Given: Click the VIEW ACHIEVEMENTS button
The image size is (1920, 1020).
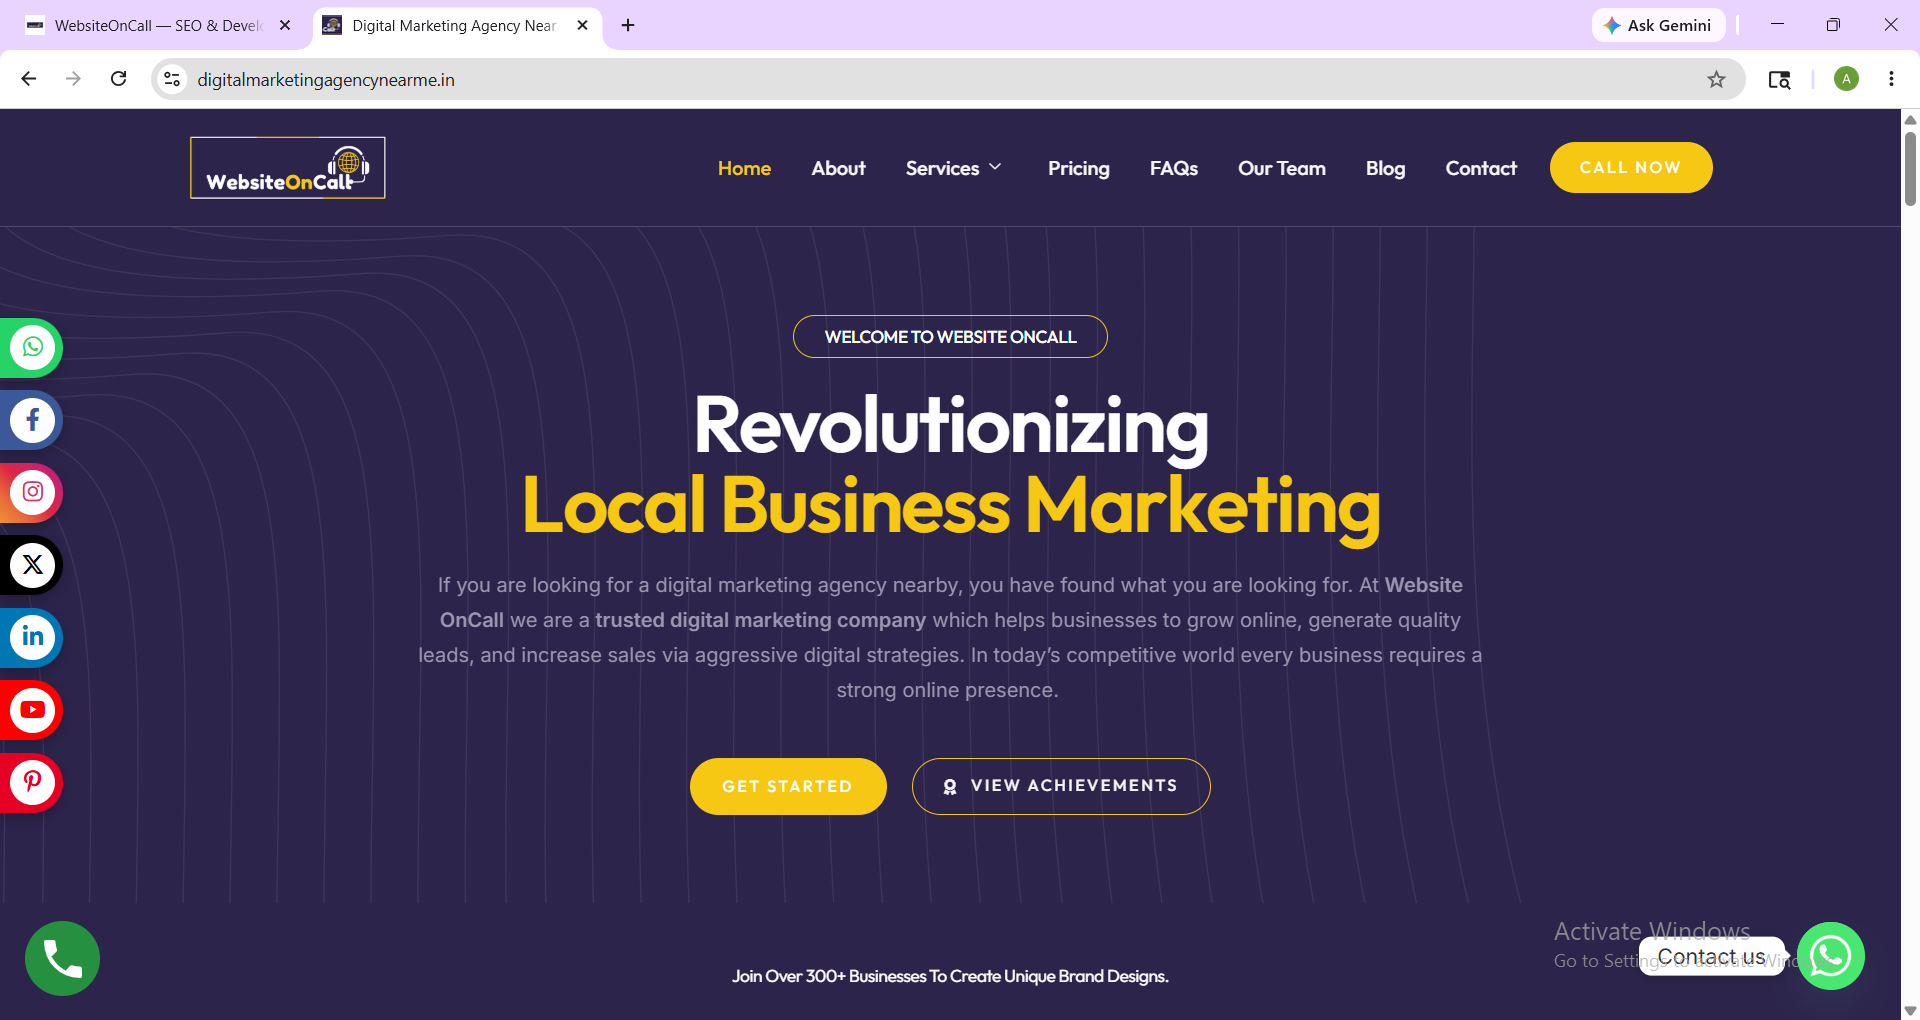Looking at the screenshot, I should [x=1061, y=786].
